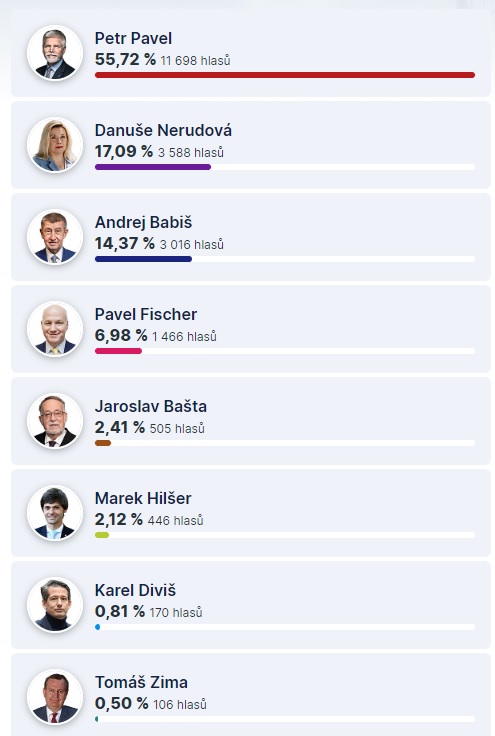The width and height of the screenshot is (495, 736).
Task: Select the Pavel Fischer name heading
Action: [x=146, y=314]
